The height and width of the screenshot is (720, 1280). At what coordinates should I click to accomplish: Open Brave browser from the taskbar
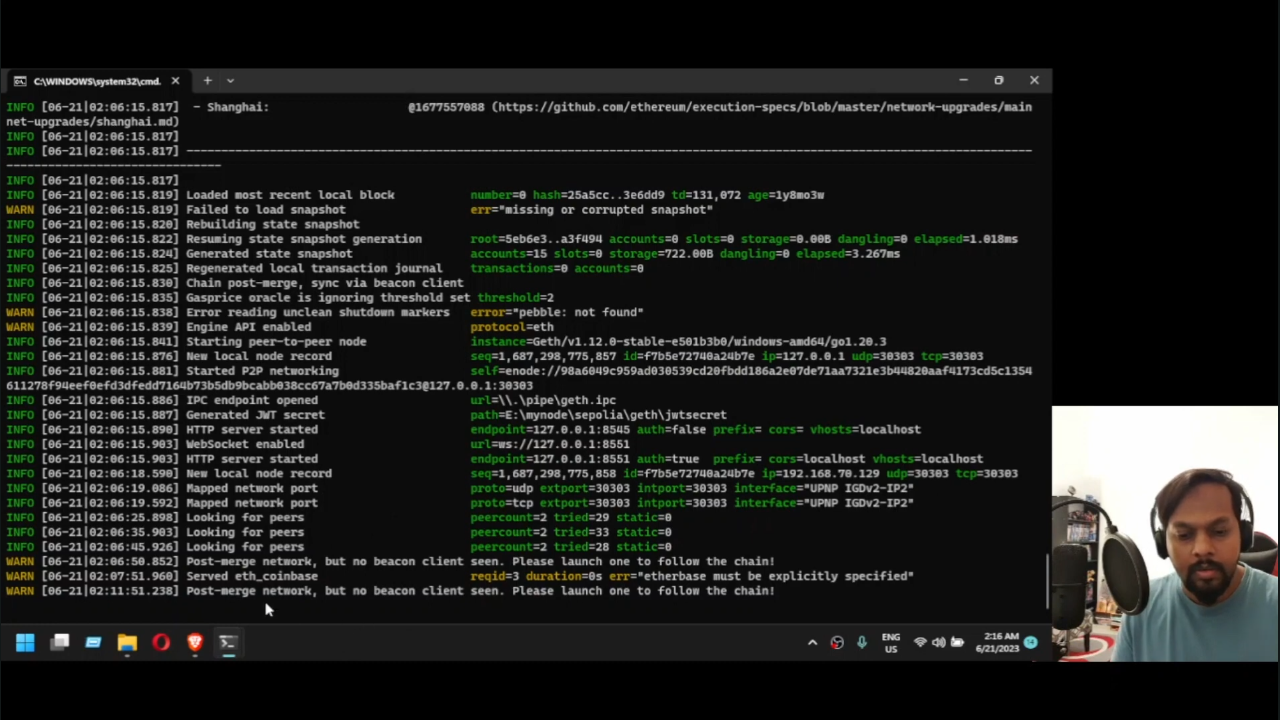point(195,642)
